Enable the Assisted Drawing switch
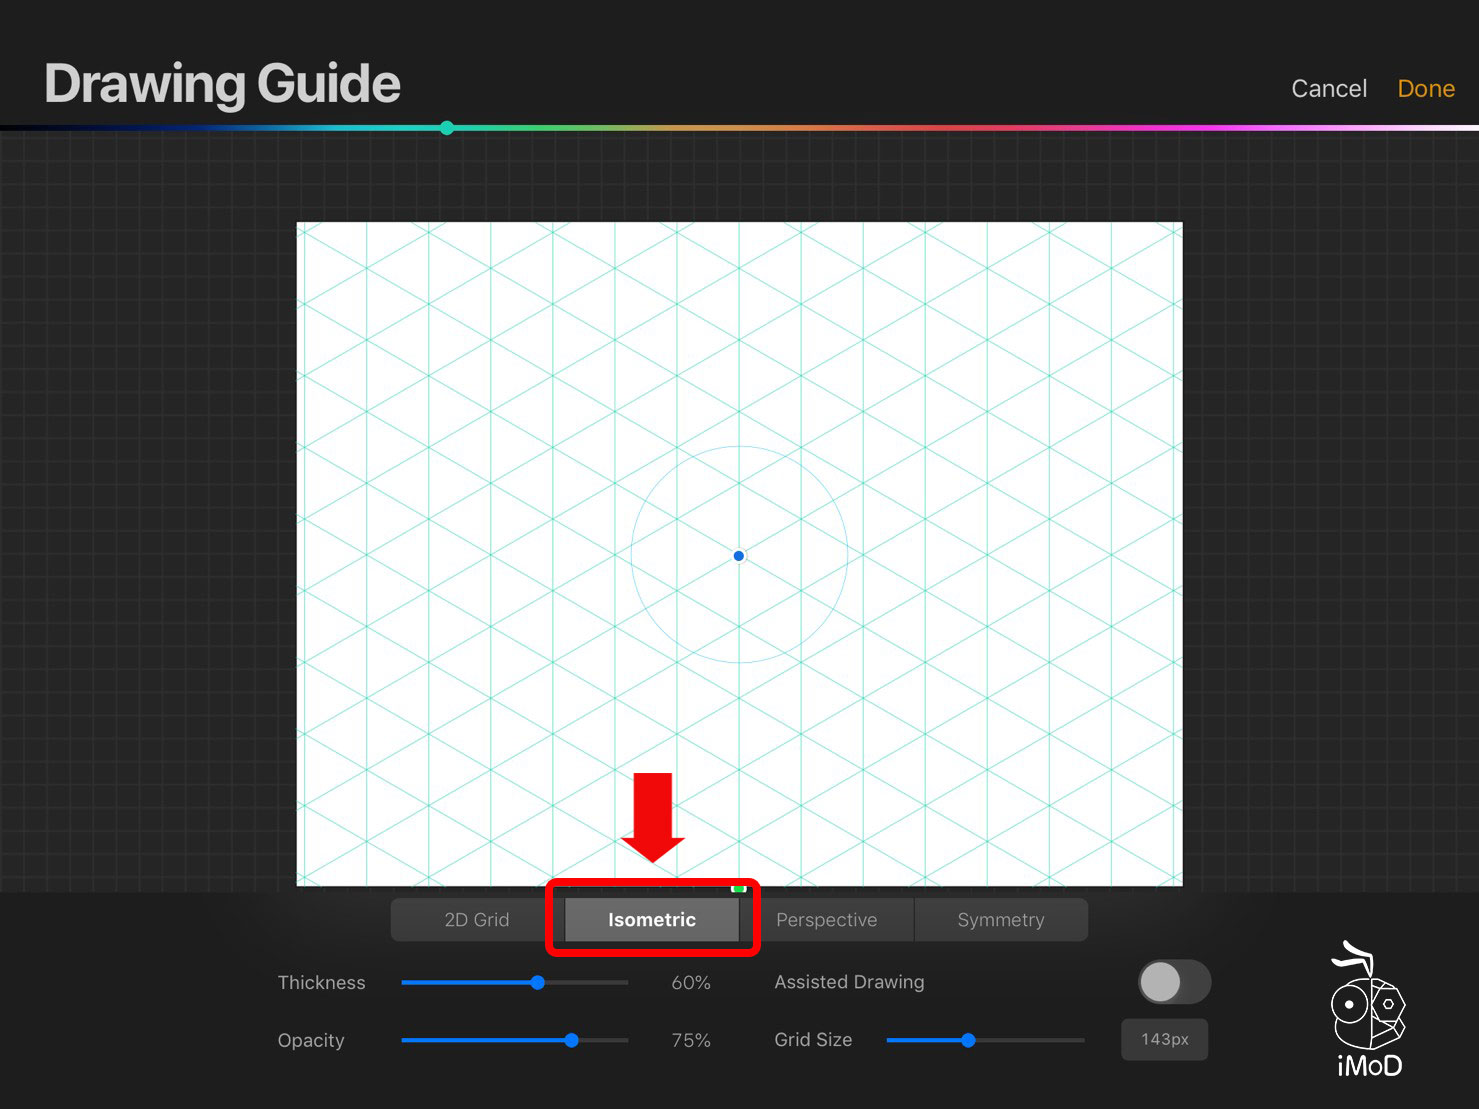 click(x=1174, y=982)
